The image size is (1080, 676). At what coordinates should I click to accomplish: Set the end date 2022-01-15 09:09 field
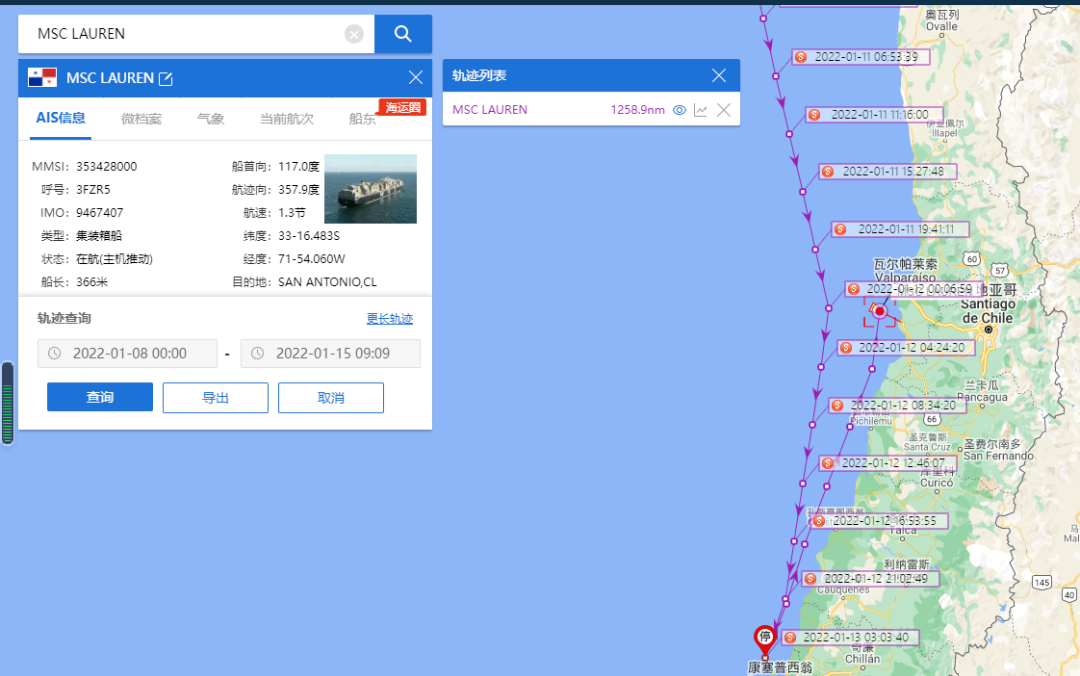coord(331,354)
